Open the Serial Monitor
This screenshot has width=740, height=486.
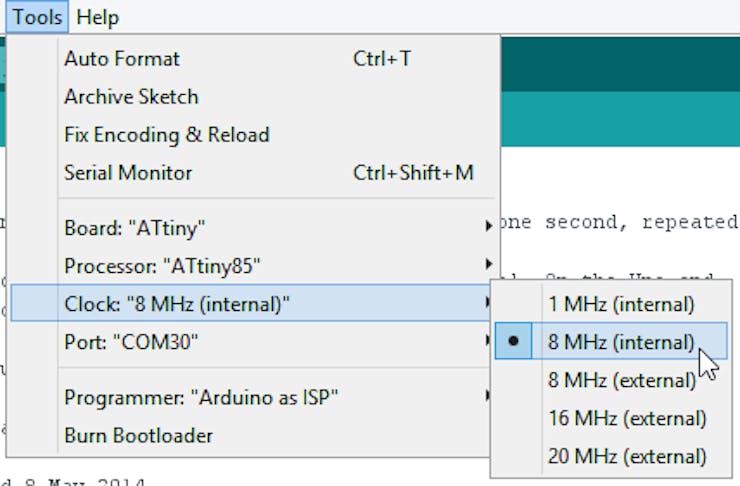pyautogui.click(x=128, y=173)
